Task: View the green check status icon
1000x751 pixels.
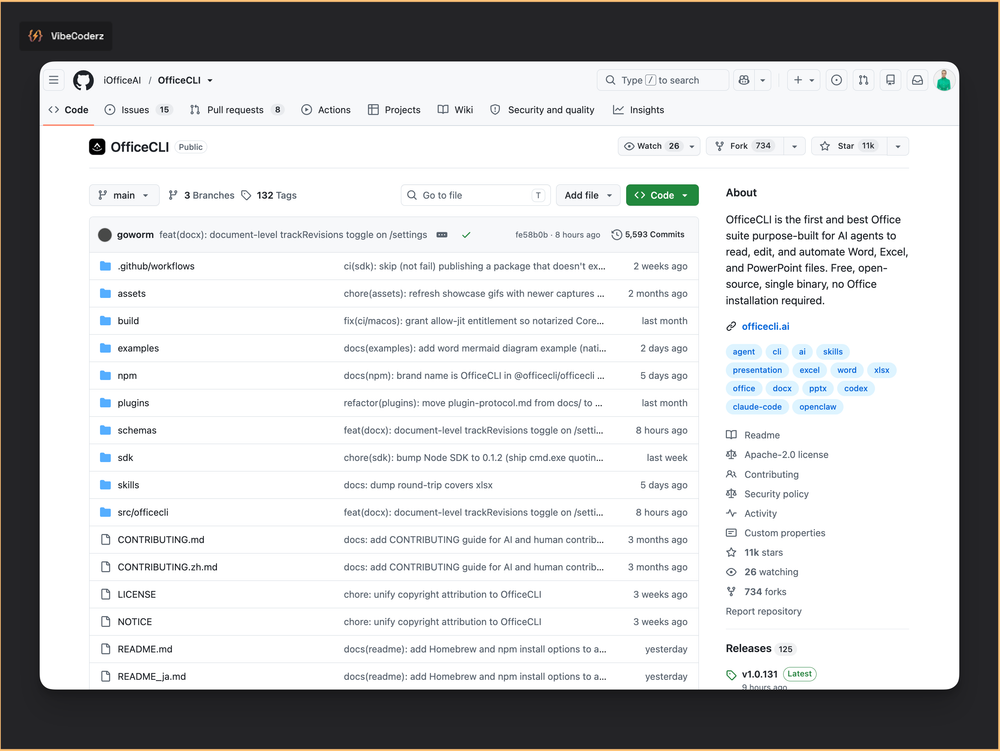Action: point(466,235)
